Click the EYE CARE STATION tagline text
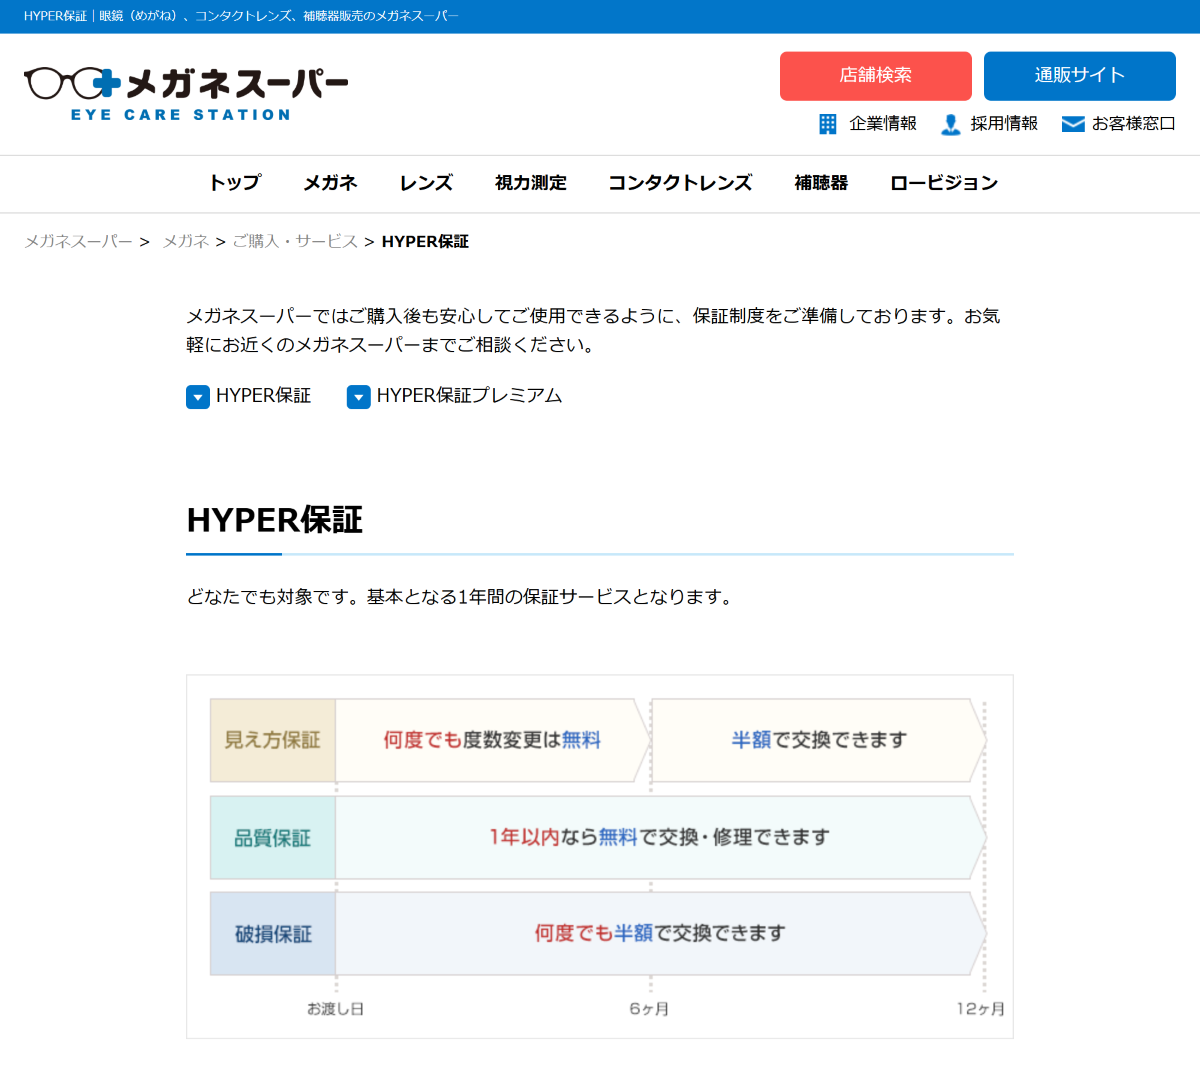The width and height of the screenshot is (1200, 1080). (x=181, y=115)
